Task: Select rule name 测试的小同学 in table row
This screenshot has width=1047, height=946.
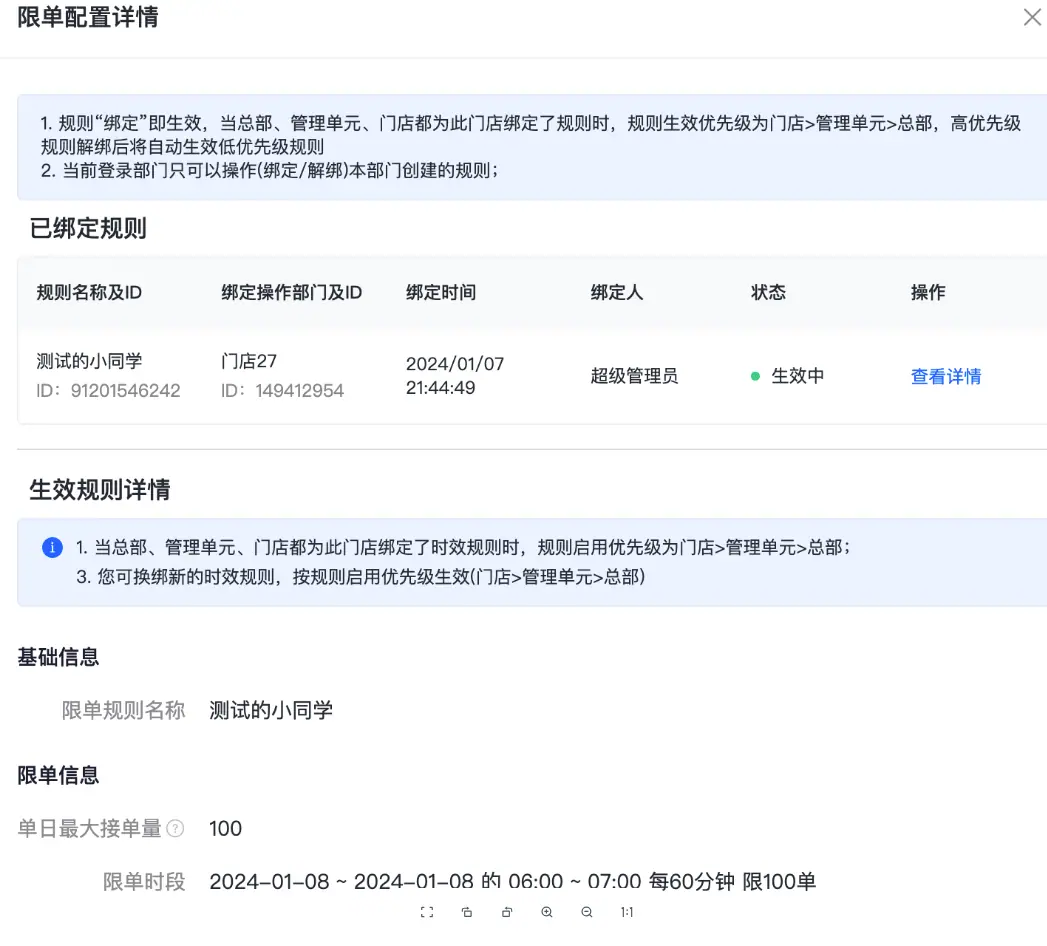Action: click(x=89, y=361)
